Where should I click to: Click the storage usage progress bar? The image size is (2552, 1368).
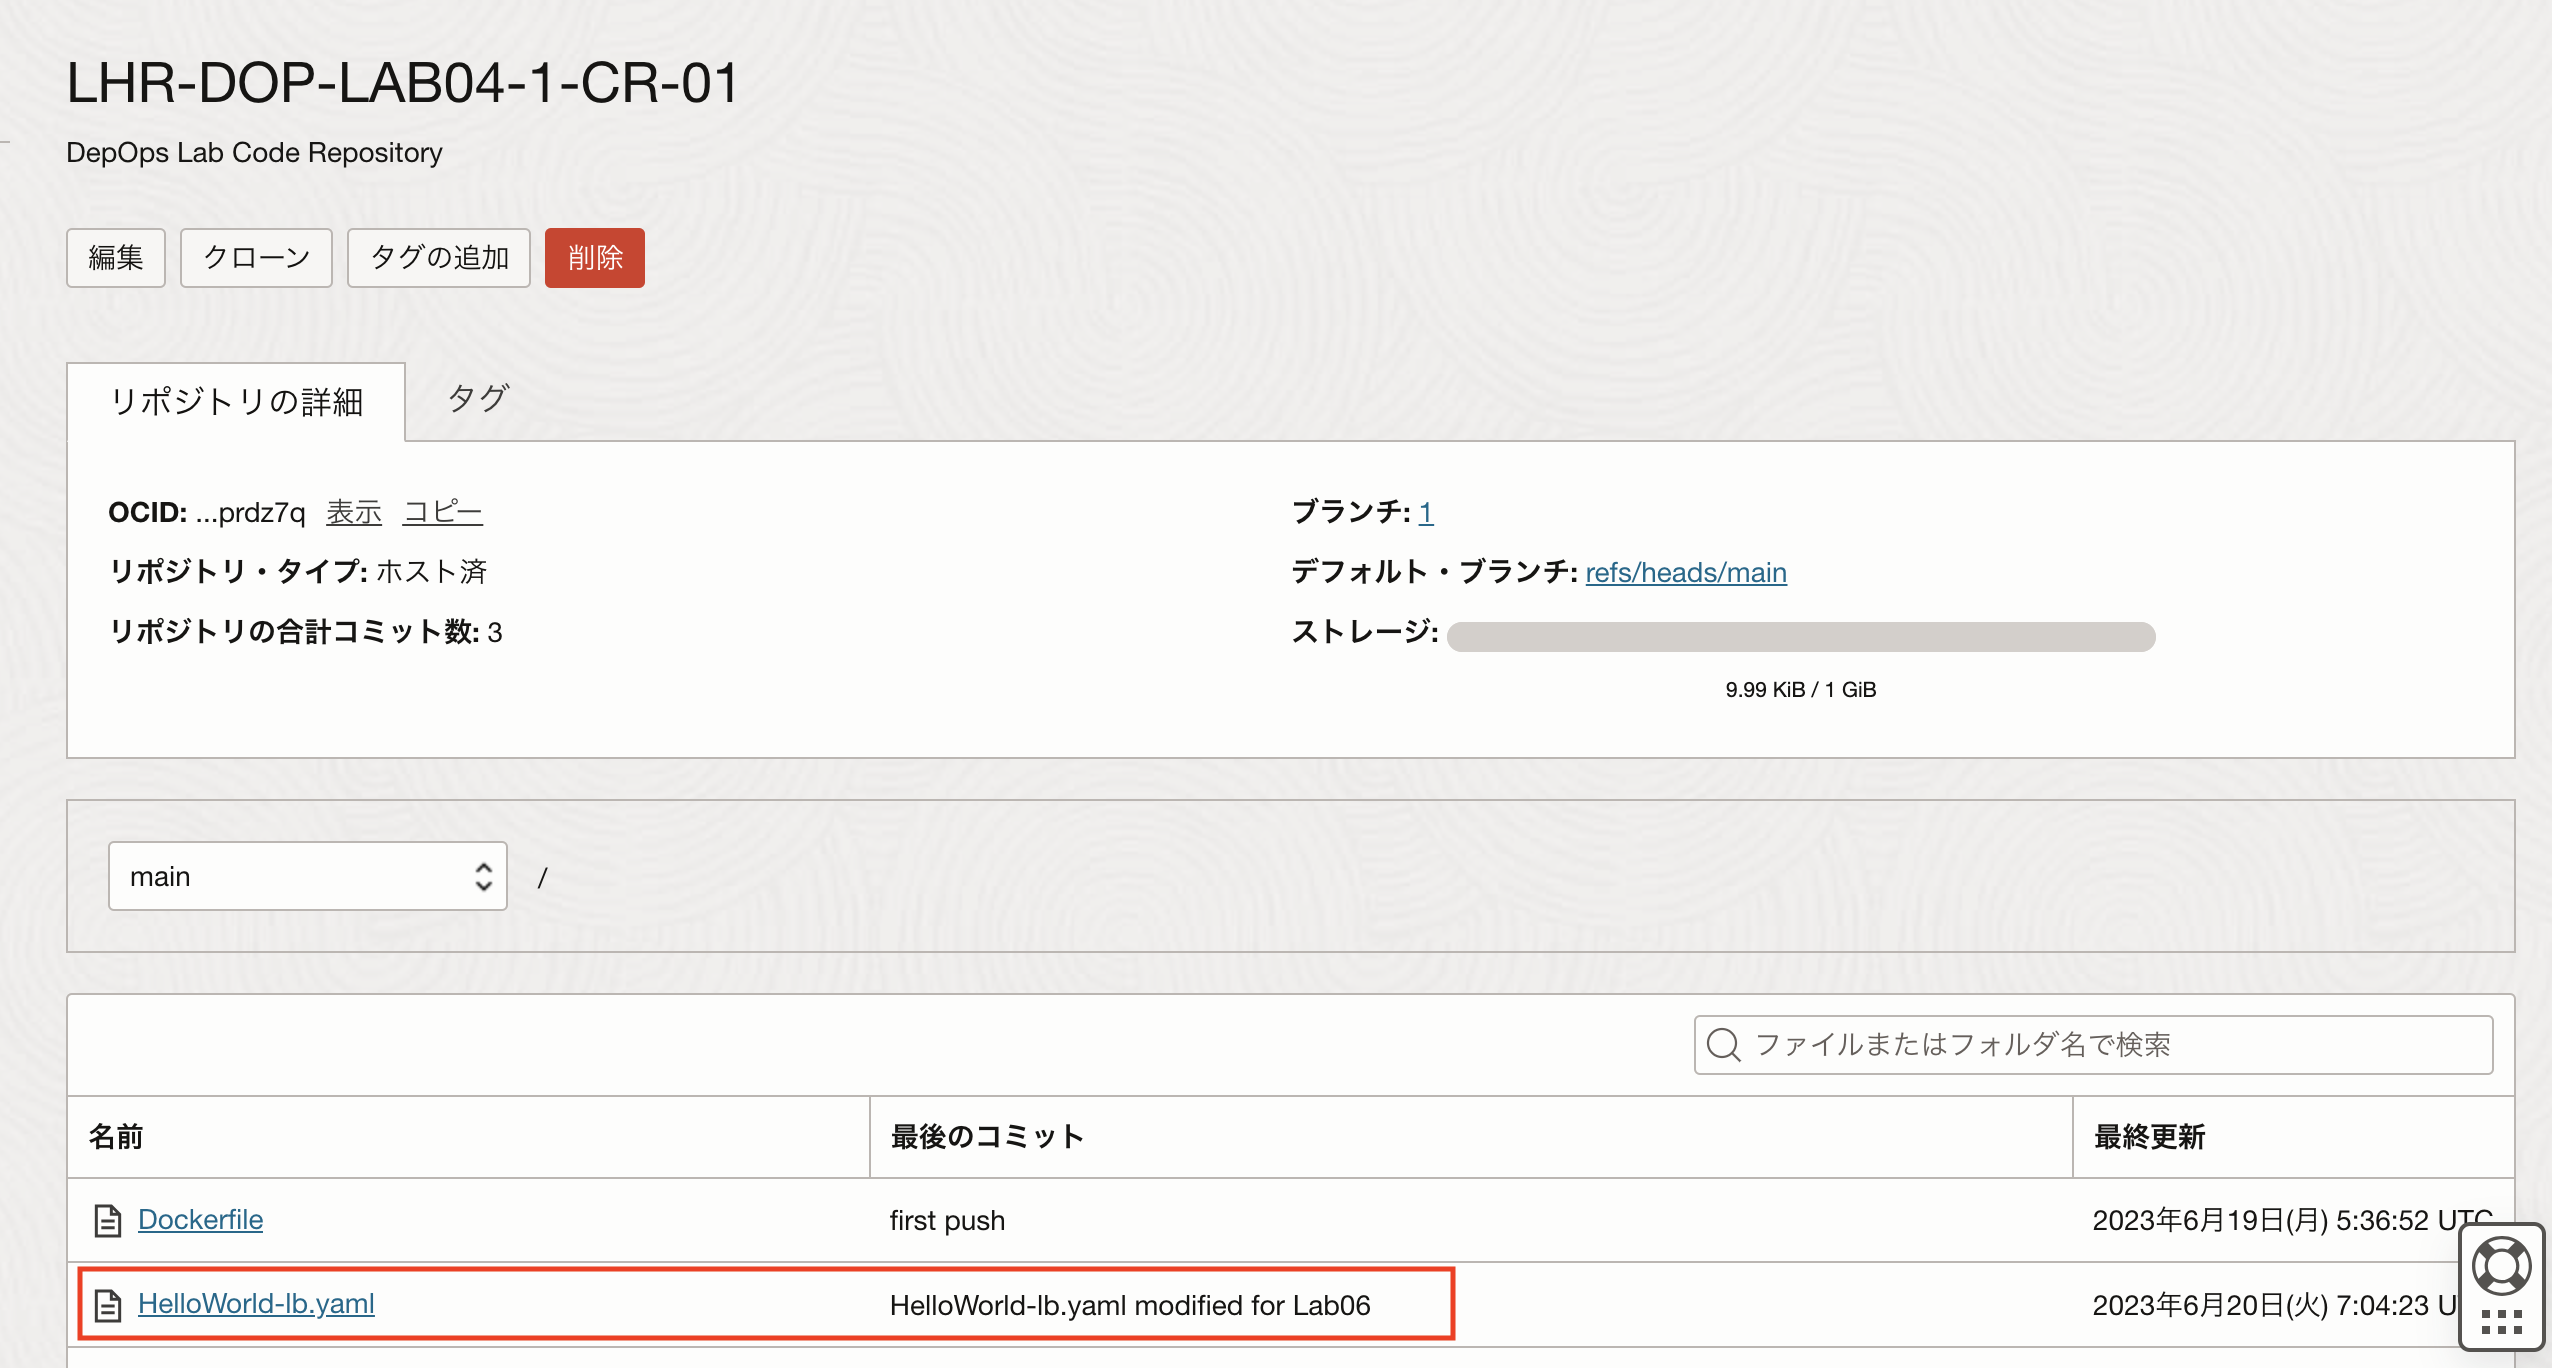[x=1800, y=637]
